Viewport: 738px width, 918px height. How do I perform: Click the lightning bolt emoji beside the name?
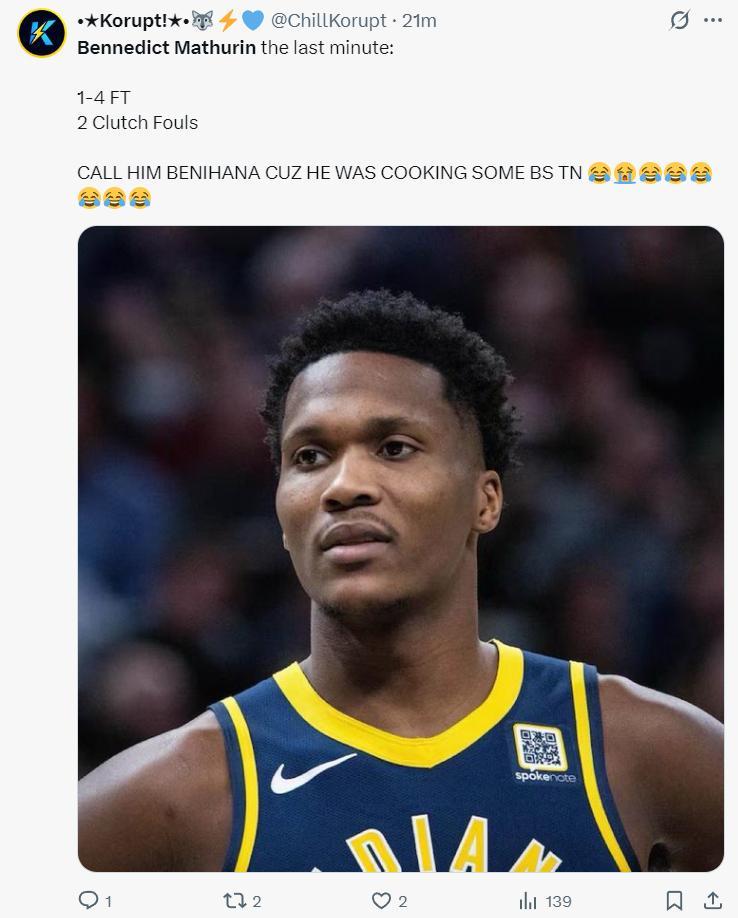(228, 20)
